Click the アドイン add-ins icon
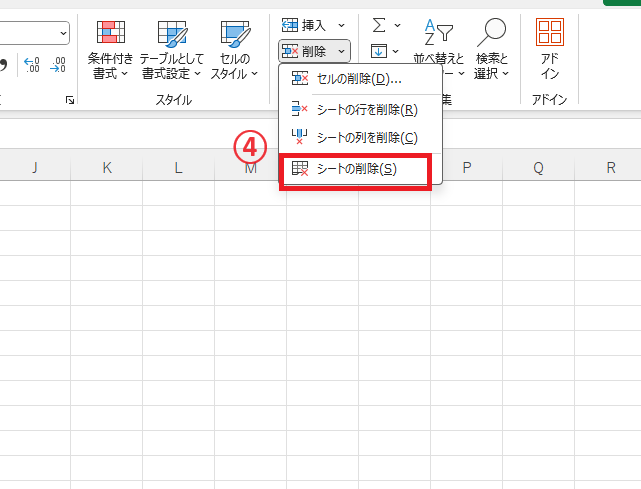The image size is (641, 489). tap(550, 32)
